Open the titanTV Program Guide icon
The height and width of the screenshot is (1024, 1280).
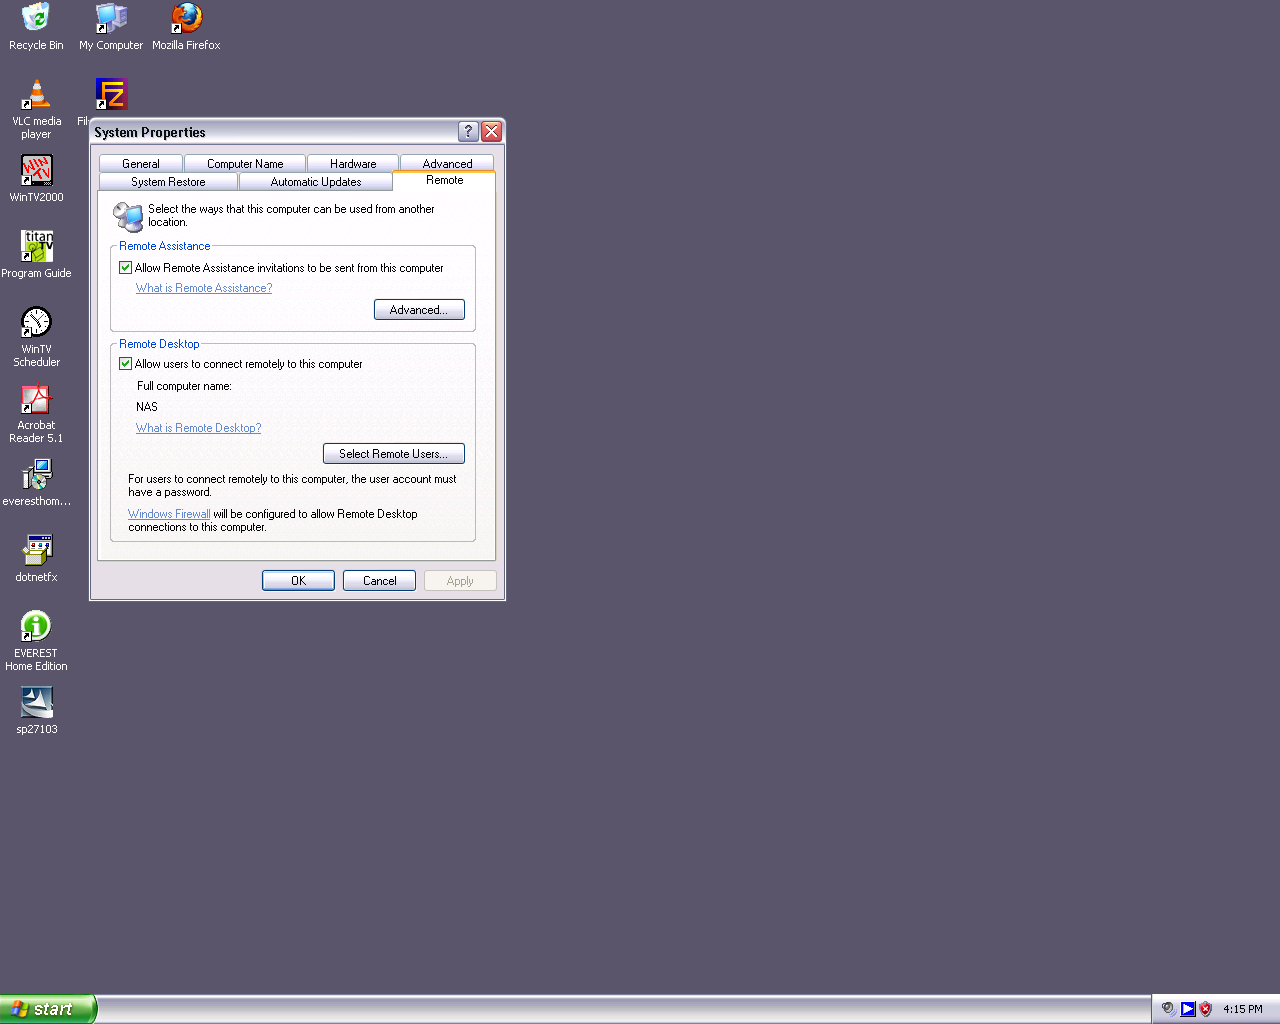click(x=36, y=246)
